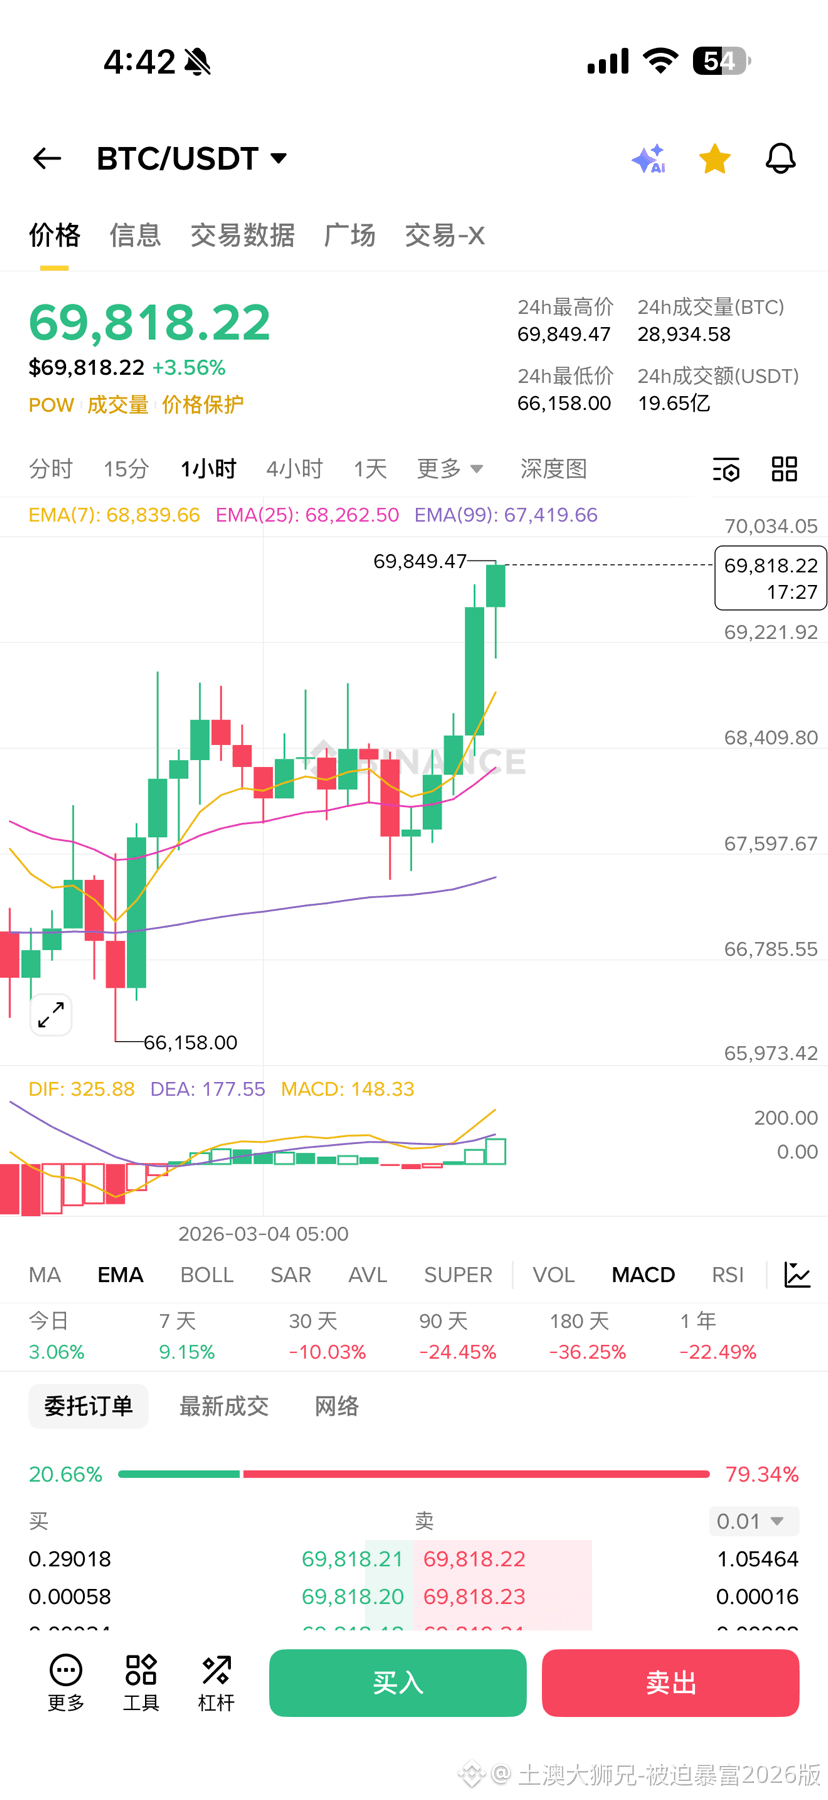Open the four-square chart layout icon
The height and width of the screenshot is (1800, 828).
pos(785,469)
